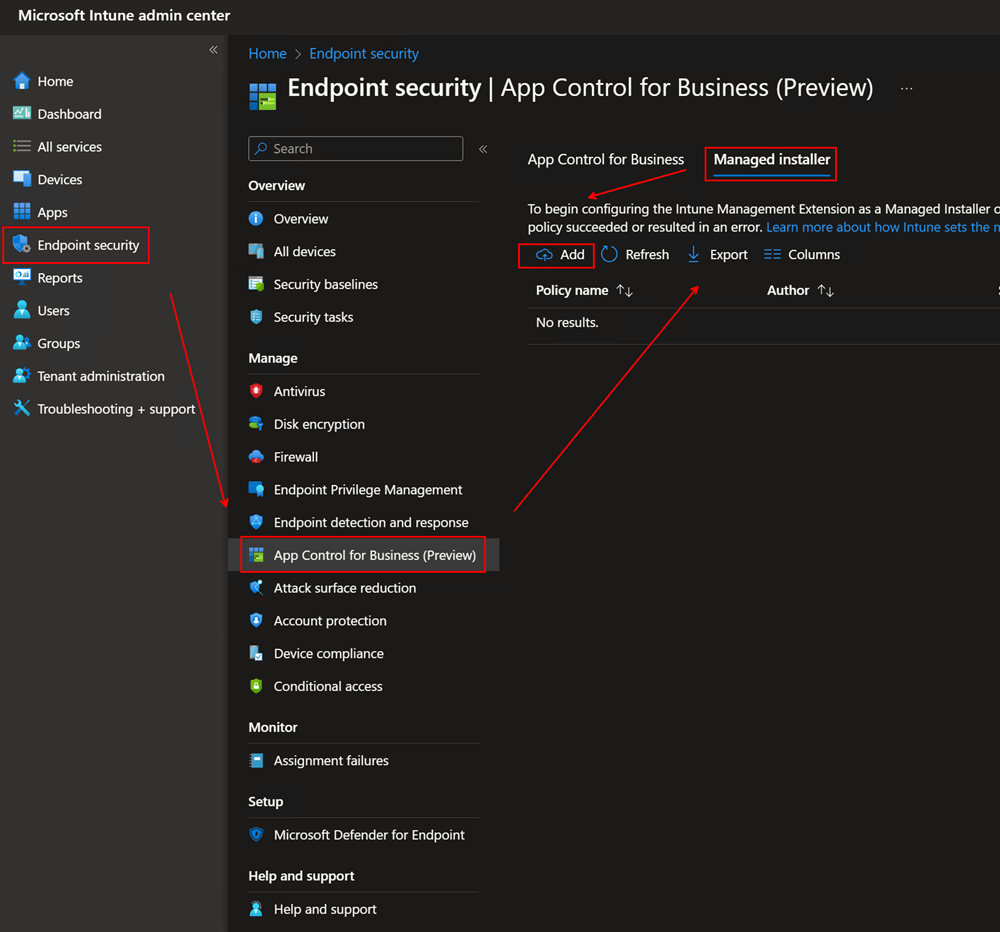Screen dimensions: 1000x932
Task: Refresh the managed installer policy list
Action: tap(635, 255)
